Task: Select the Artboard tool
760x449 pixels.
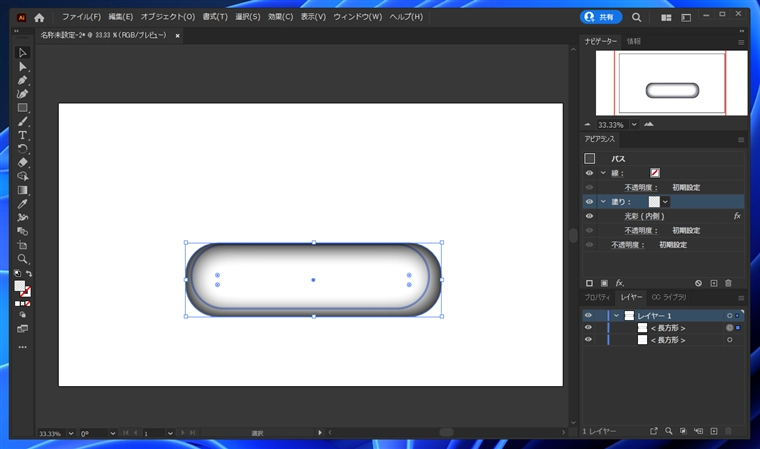Action: coord(22,245)
